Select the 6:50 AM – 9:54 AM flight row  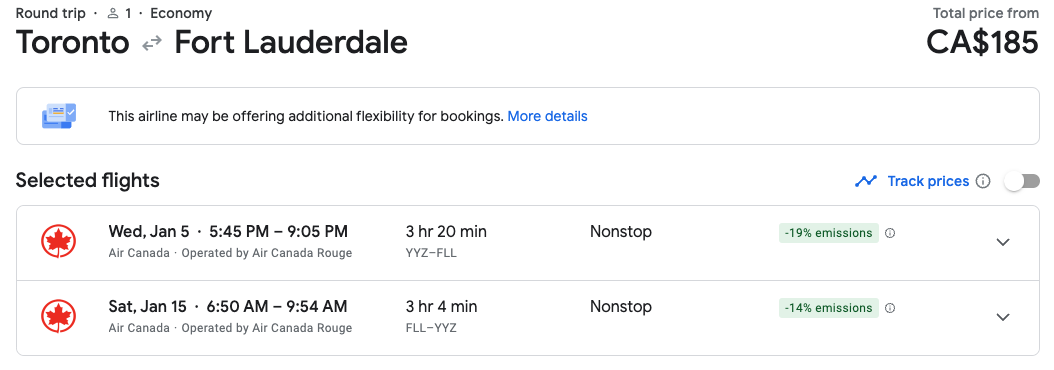click(x=528, y=318)
